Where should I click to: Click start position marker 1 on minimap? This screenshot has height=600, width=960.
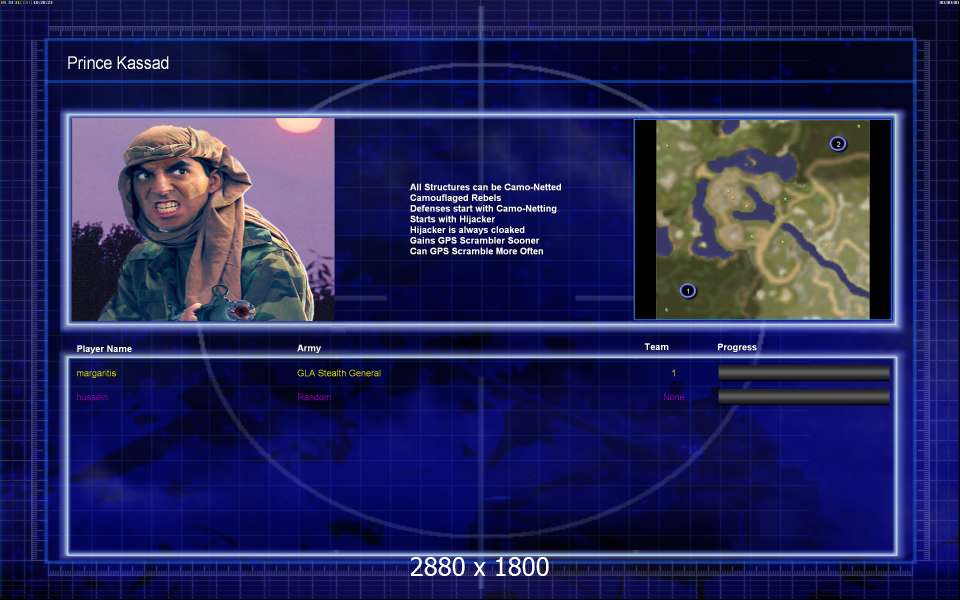(688, 291)
